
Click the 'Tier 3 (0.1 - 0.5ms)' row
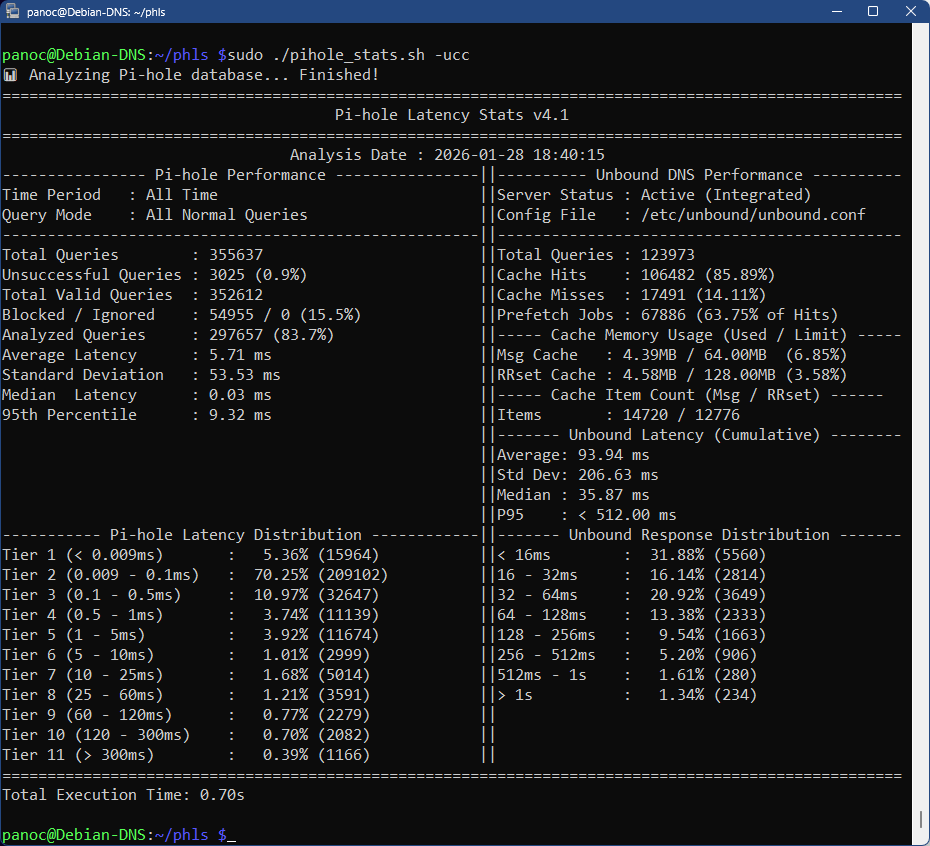pyautogui.click(x=190, y=595)
